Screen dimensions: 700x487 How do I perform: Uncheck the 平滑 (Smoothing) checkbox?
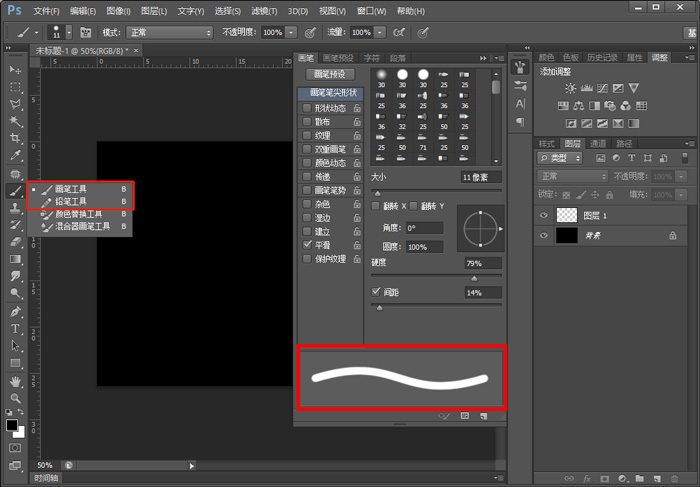tap(307, 245)
